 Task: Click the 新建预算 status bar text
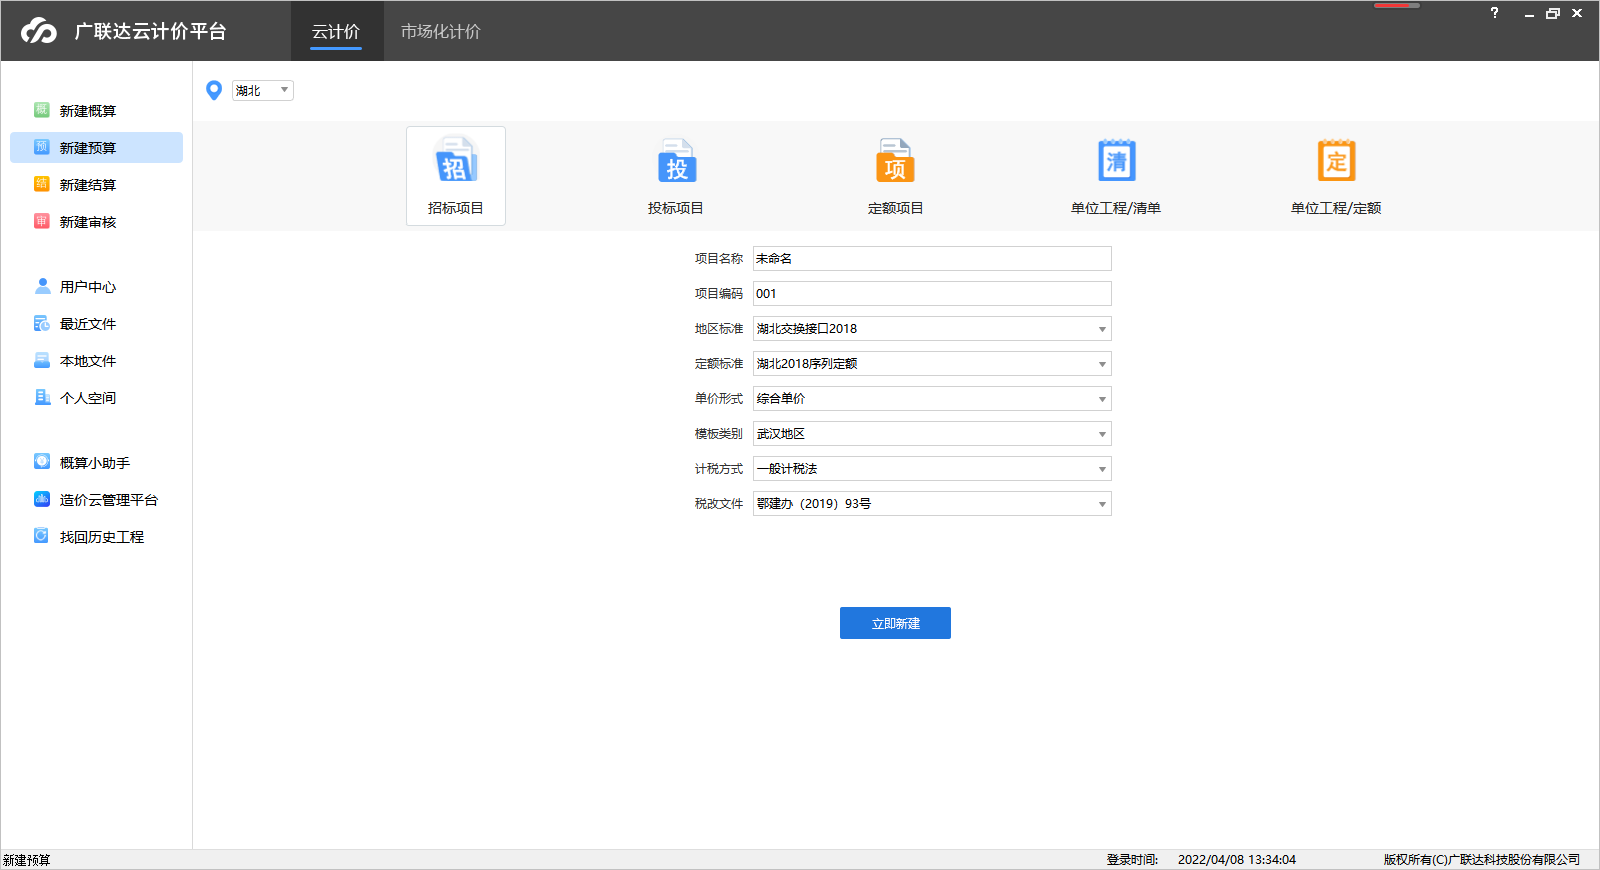(x=27, y=860)
